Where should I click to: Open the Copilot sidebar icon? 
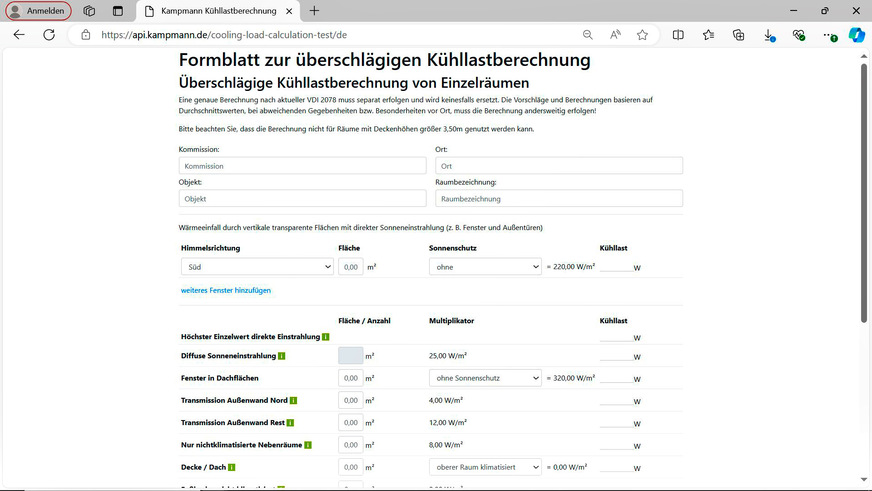point(856,34)
